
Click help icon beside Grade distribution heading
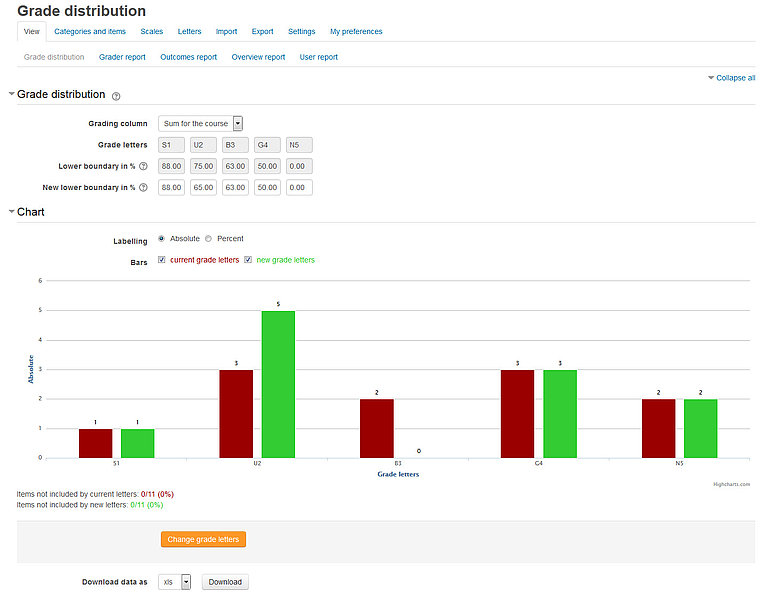pyautogui.click(x=116, y=96)
